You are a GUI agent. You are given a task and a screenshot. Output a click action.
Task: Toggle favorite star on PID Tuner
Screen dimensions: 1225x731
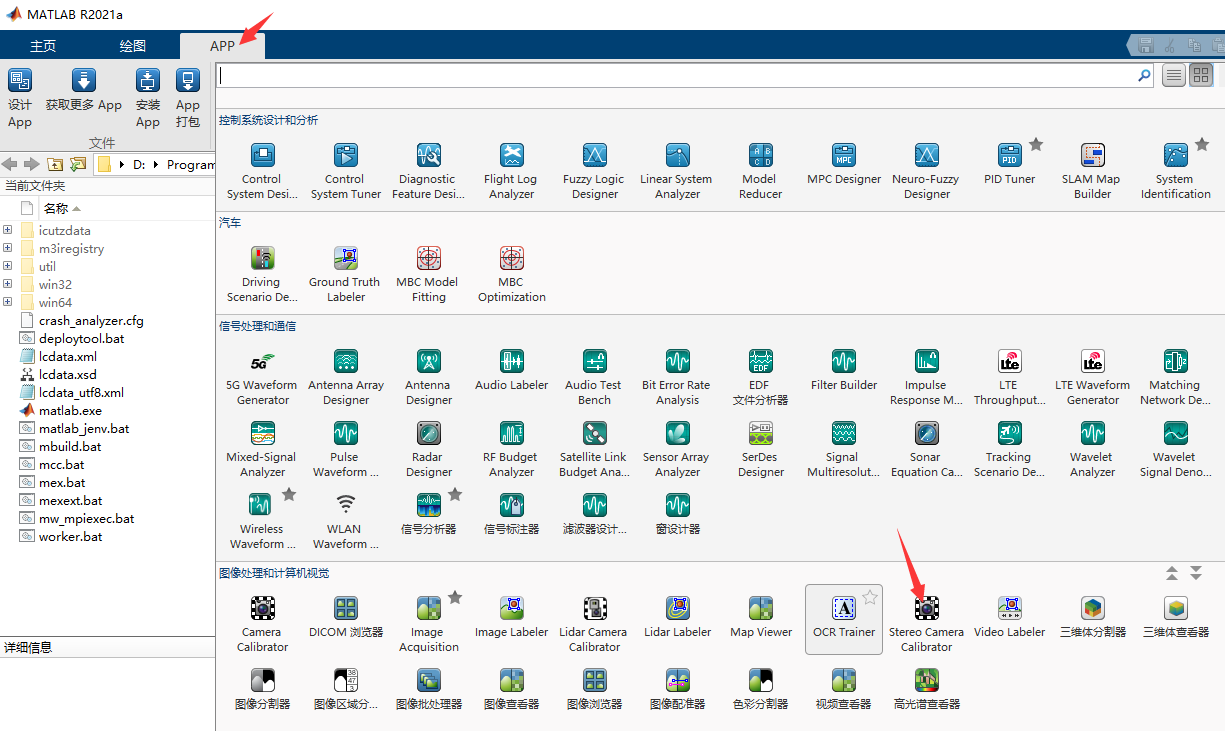pyautogui.click(x=1037, y=145)
